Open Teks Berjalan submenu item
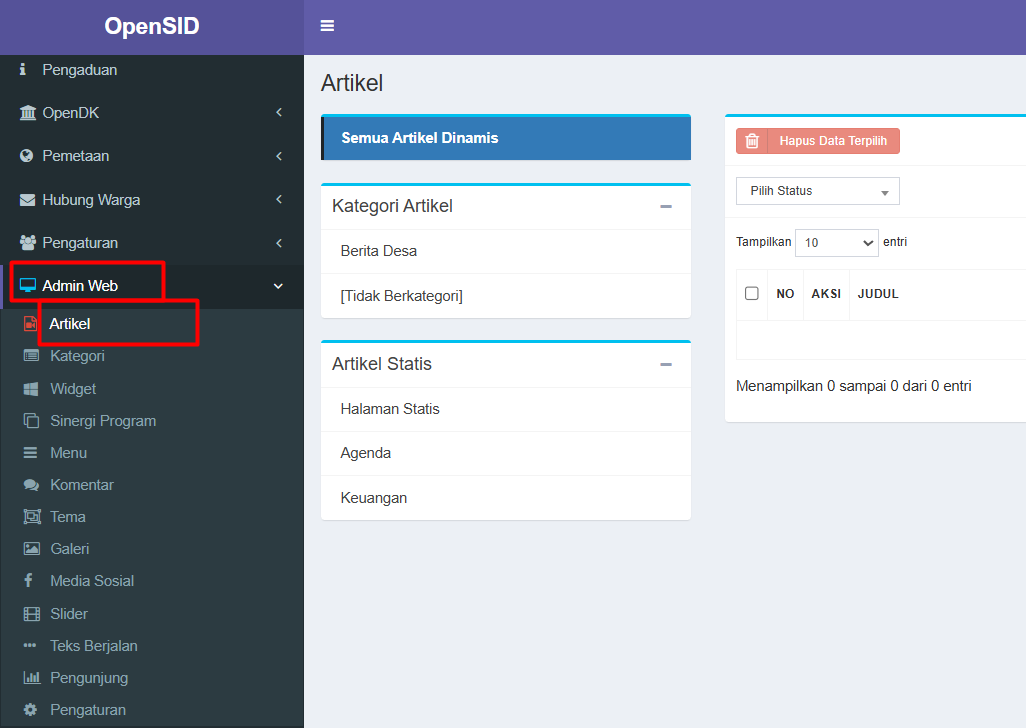The width and height of the screenshot is (1026, 728). click(94, 646)
